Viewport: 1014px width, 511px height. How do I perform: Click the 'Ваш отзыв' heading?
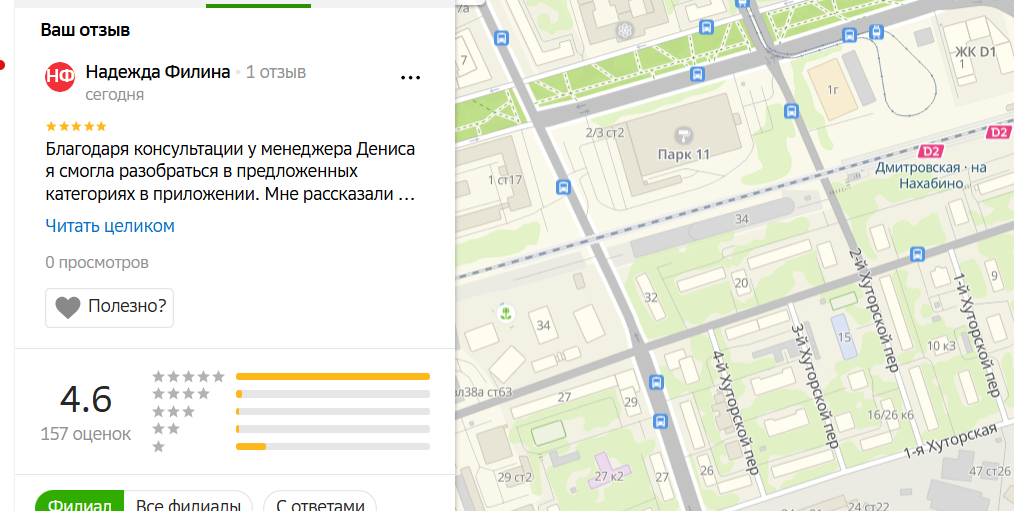[x=85, y=30]
